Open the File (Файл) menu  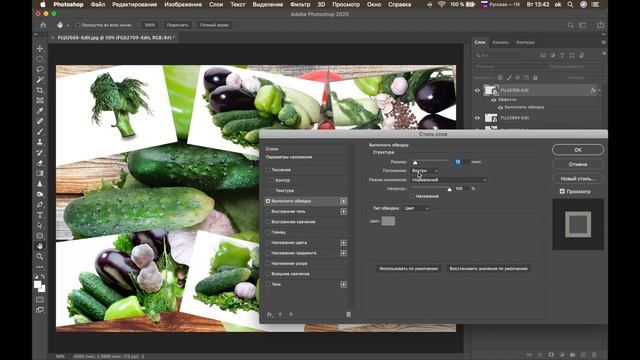pyautogui.click(x=98, y=4)
